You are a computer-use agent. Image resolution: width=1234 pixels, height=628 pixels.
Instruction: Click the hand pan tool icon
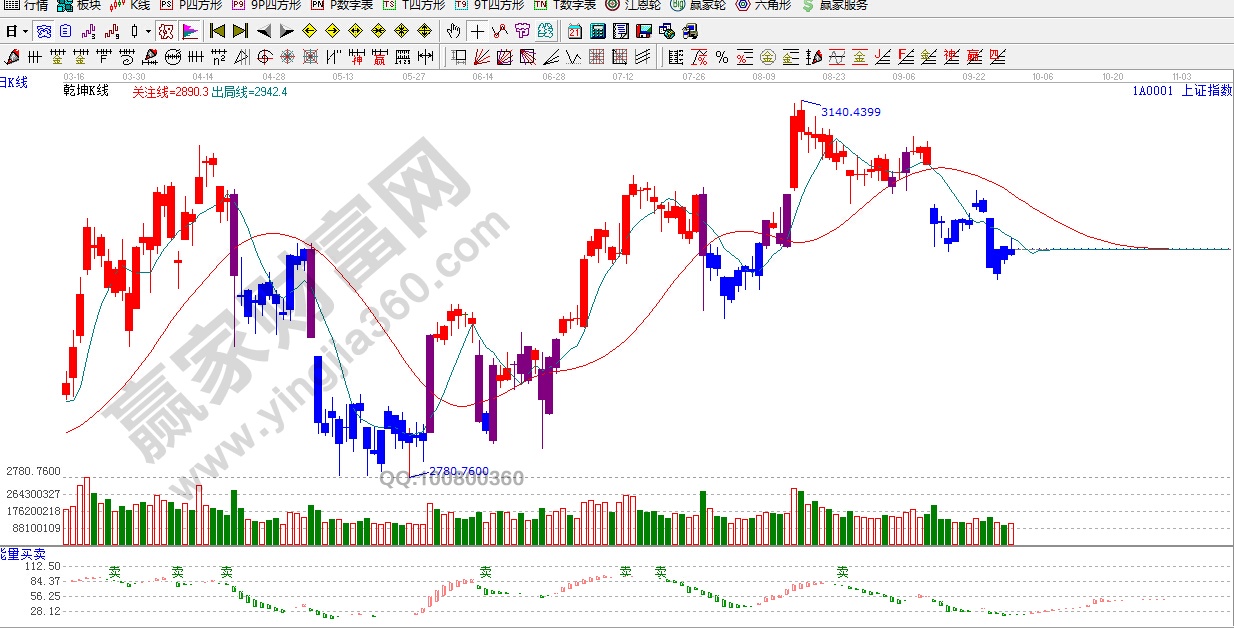[x=454, y=31]
